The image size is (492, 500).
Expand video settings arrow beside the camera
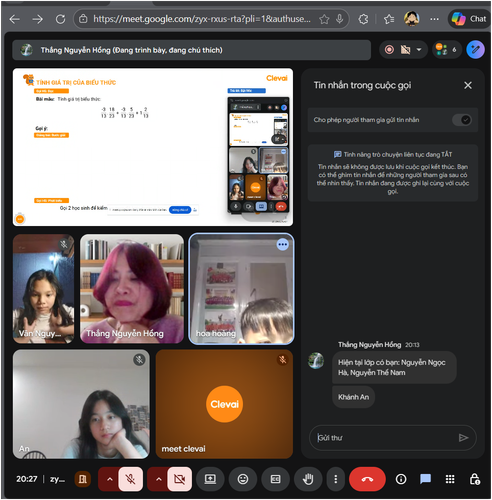tap(159, 479)
